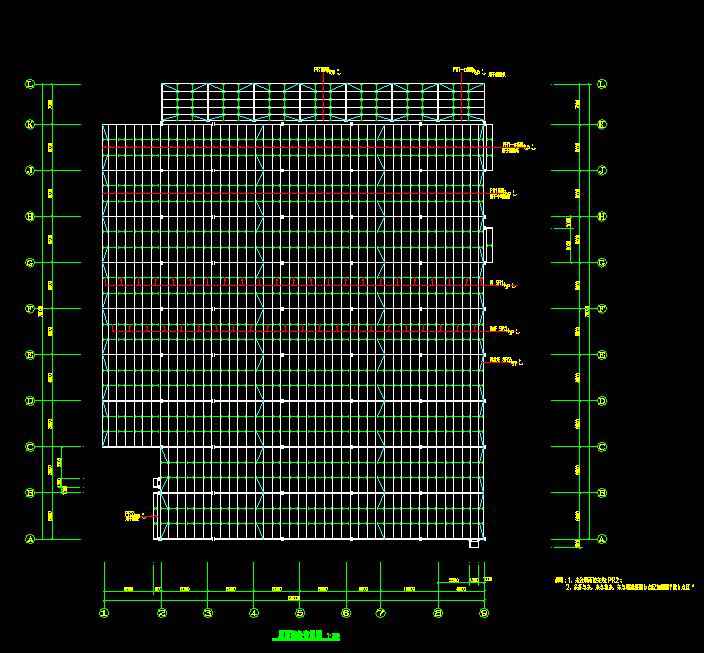Click grid bubble L on the left side
704x653 pixels.
coord(30,85)
